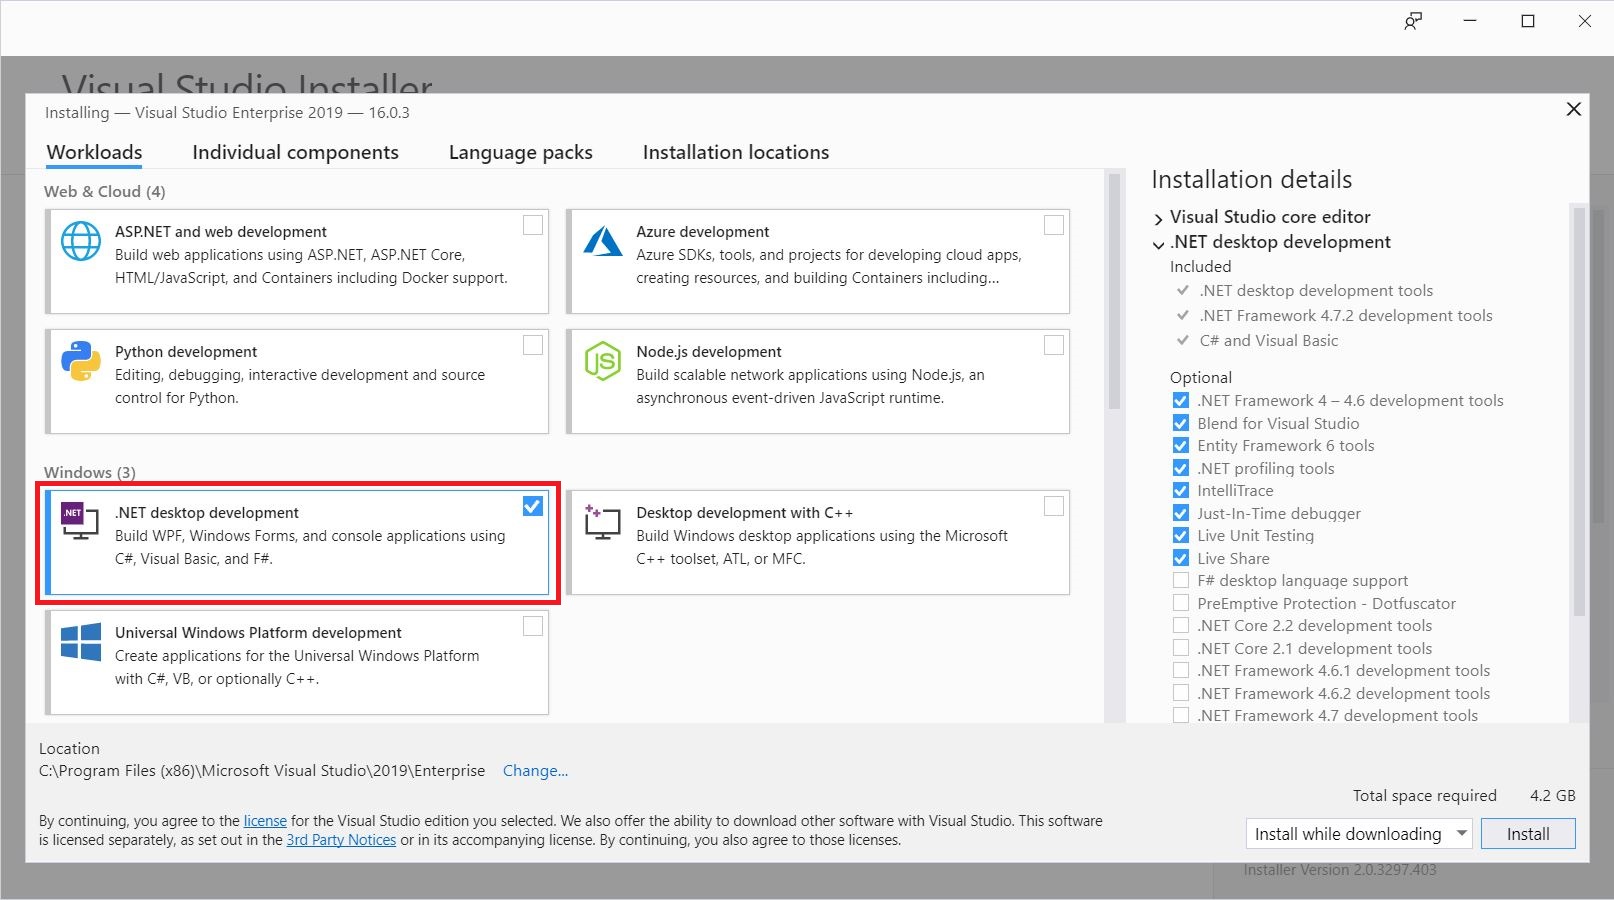The height and width of the screenshot is (900, 1614).
Task: Enable F# desktop language support option
Action: tap(1181, 581)
